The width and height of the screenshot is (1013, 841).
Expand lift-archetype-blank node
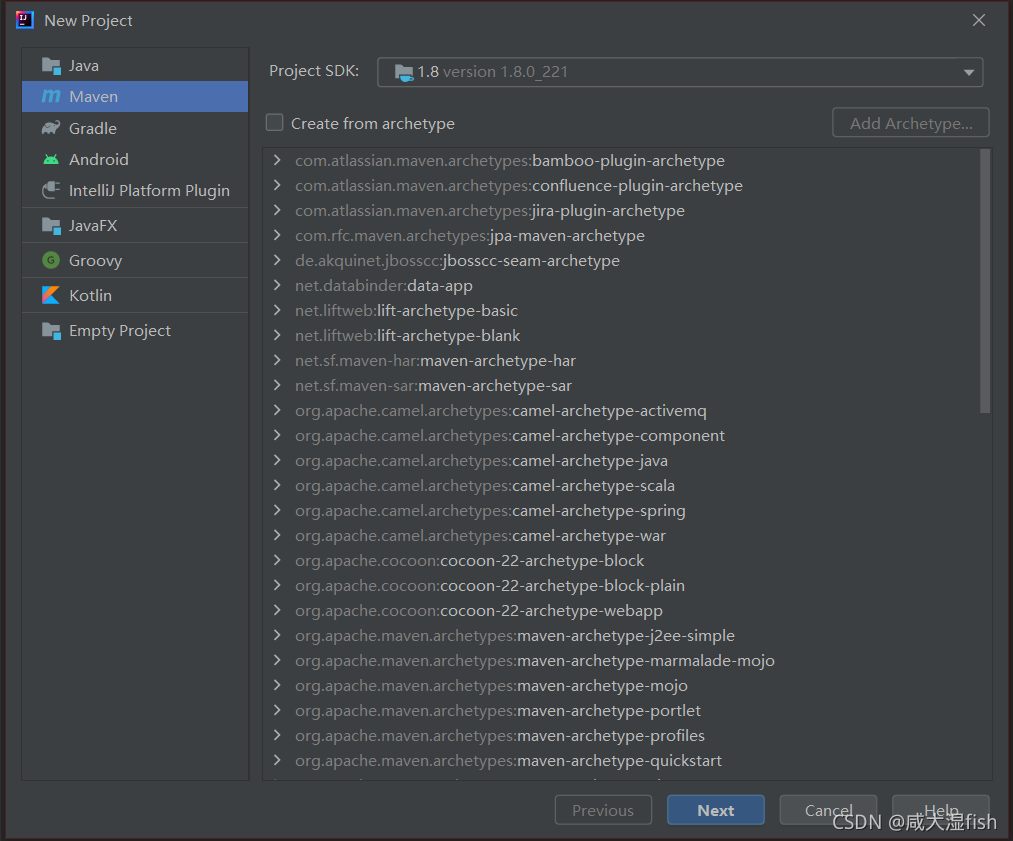pos(277,335)
